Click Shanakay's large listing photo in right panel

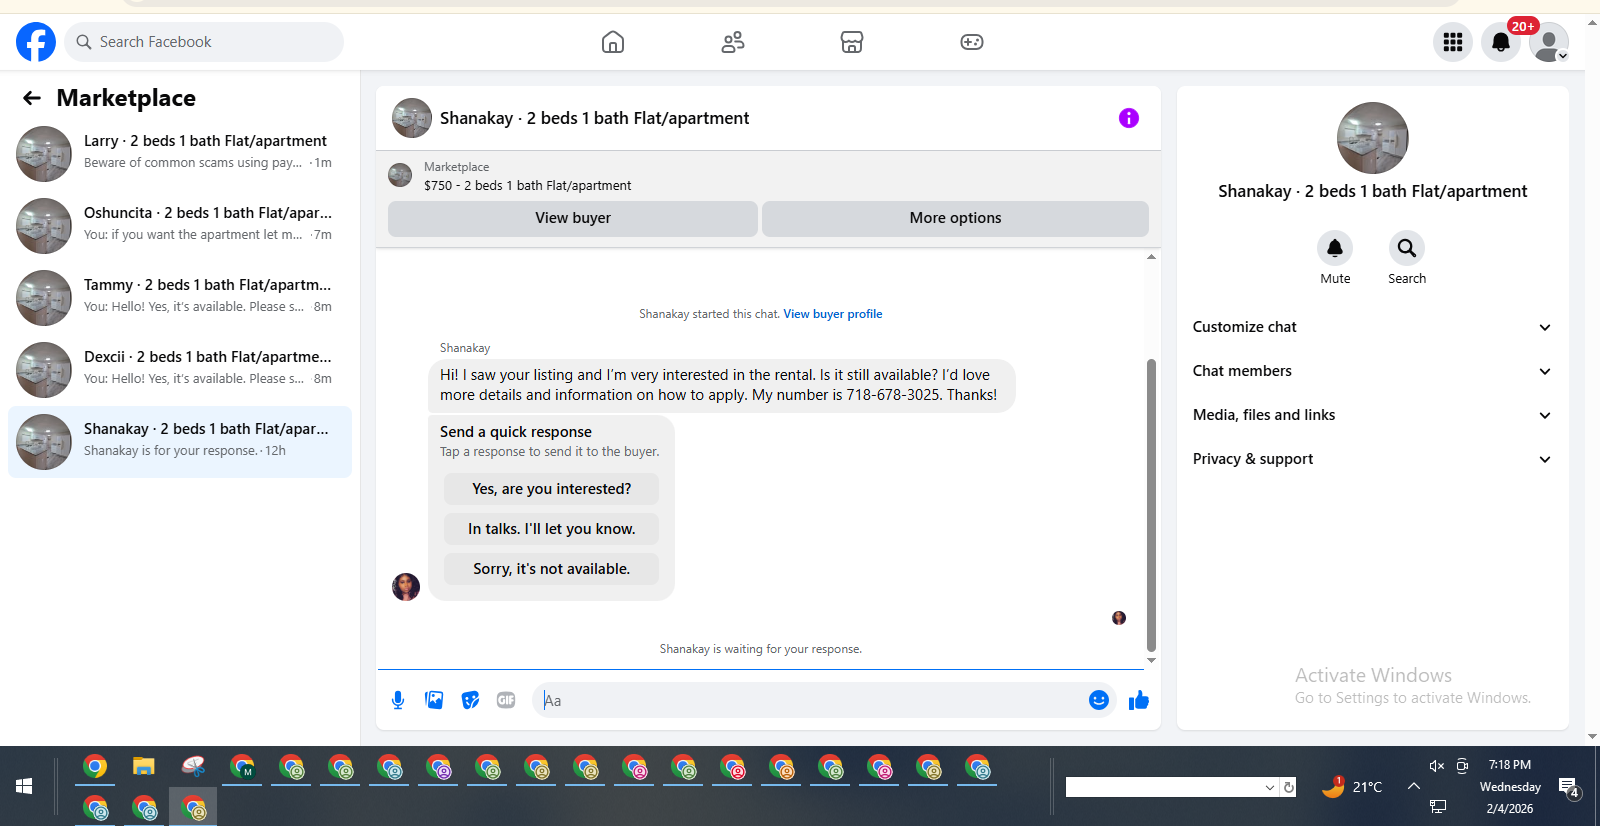point(1372,138)
